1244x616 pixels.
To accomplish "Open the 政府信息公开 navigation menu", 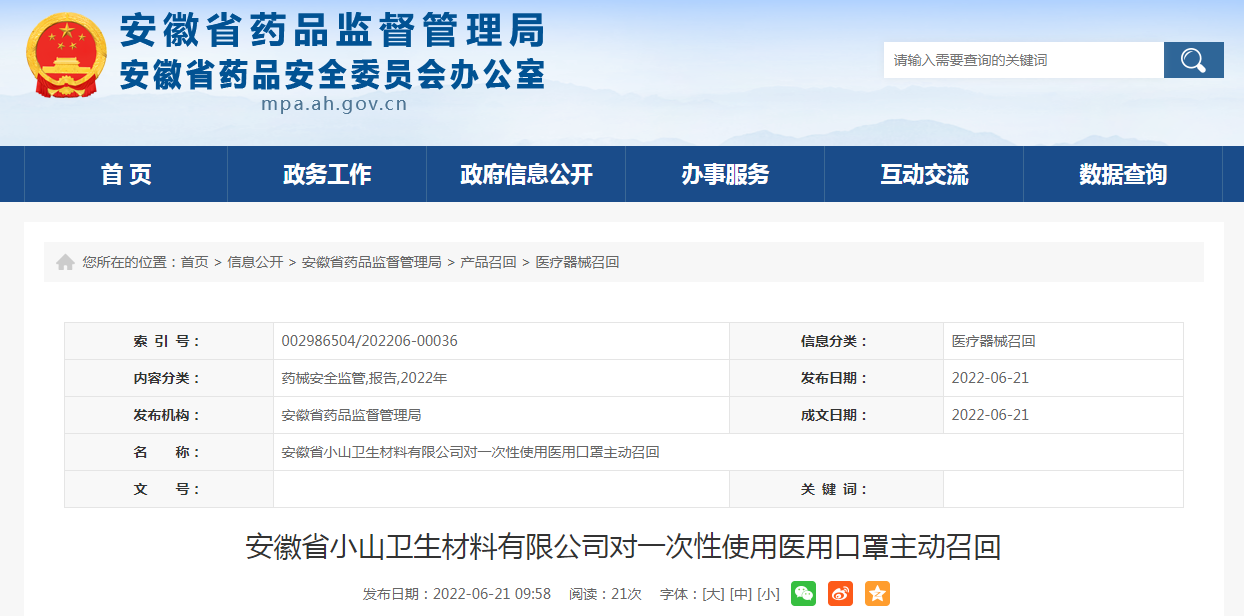I will pyautogui.click(x=526, y=174).
